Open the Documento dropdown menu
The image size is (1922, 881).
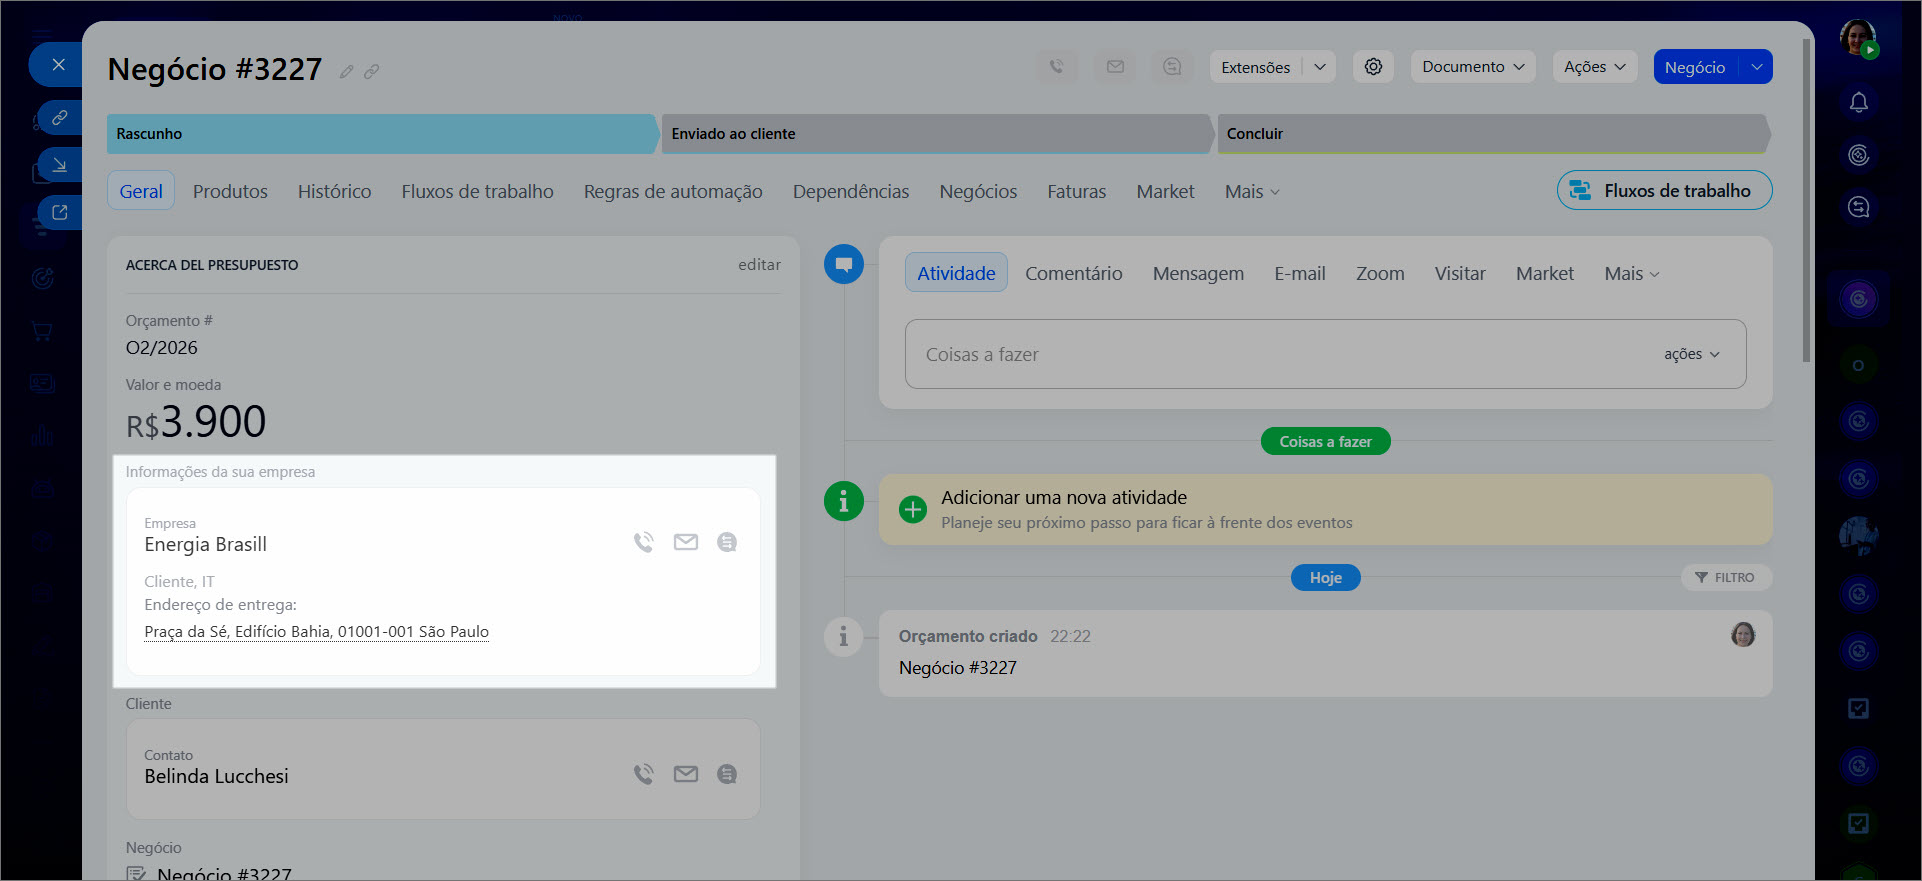1472,67
